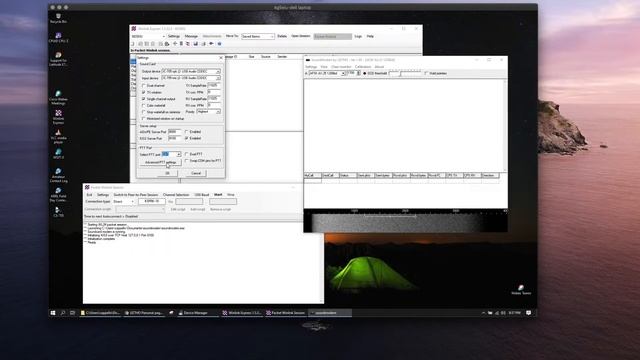The width and height of the screenshot is (640, 360).
Task: Click the Advanced PTT settings button
Action: click(161, 162)
